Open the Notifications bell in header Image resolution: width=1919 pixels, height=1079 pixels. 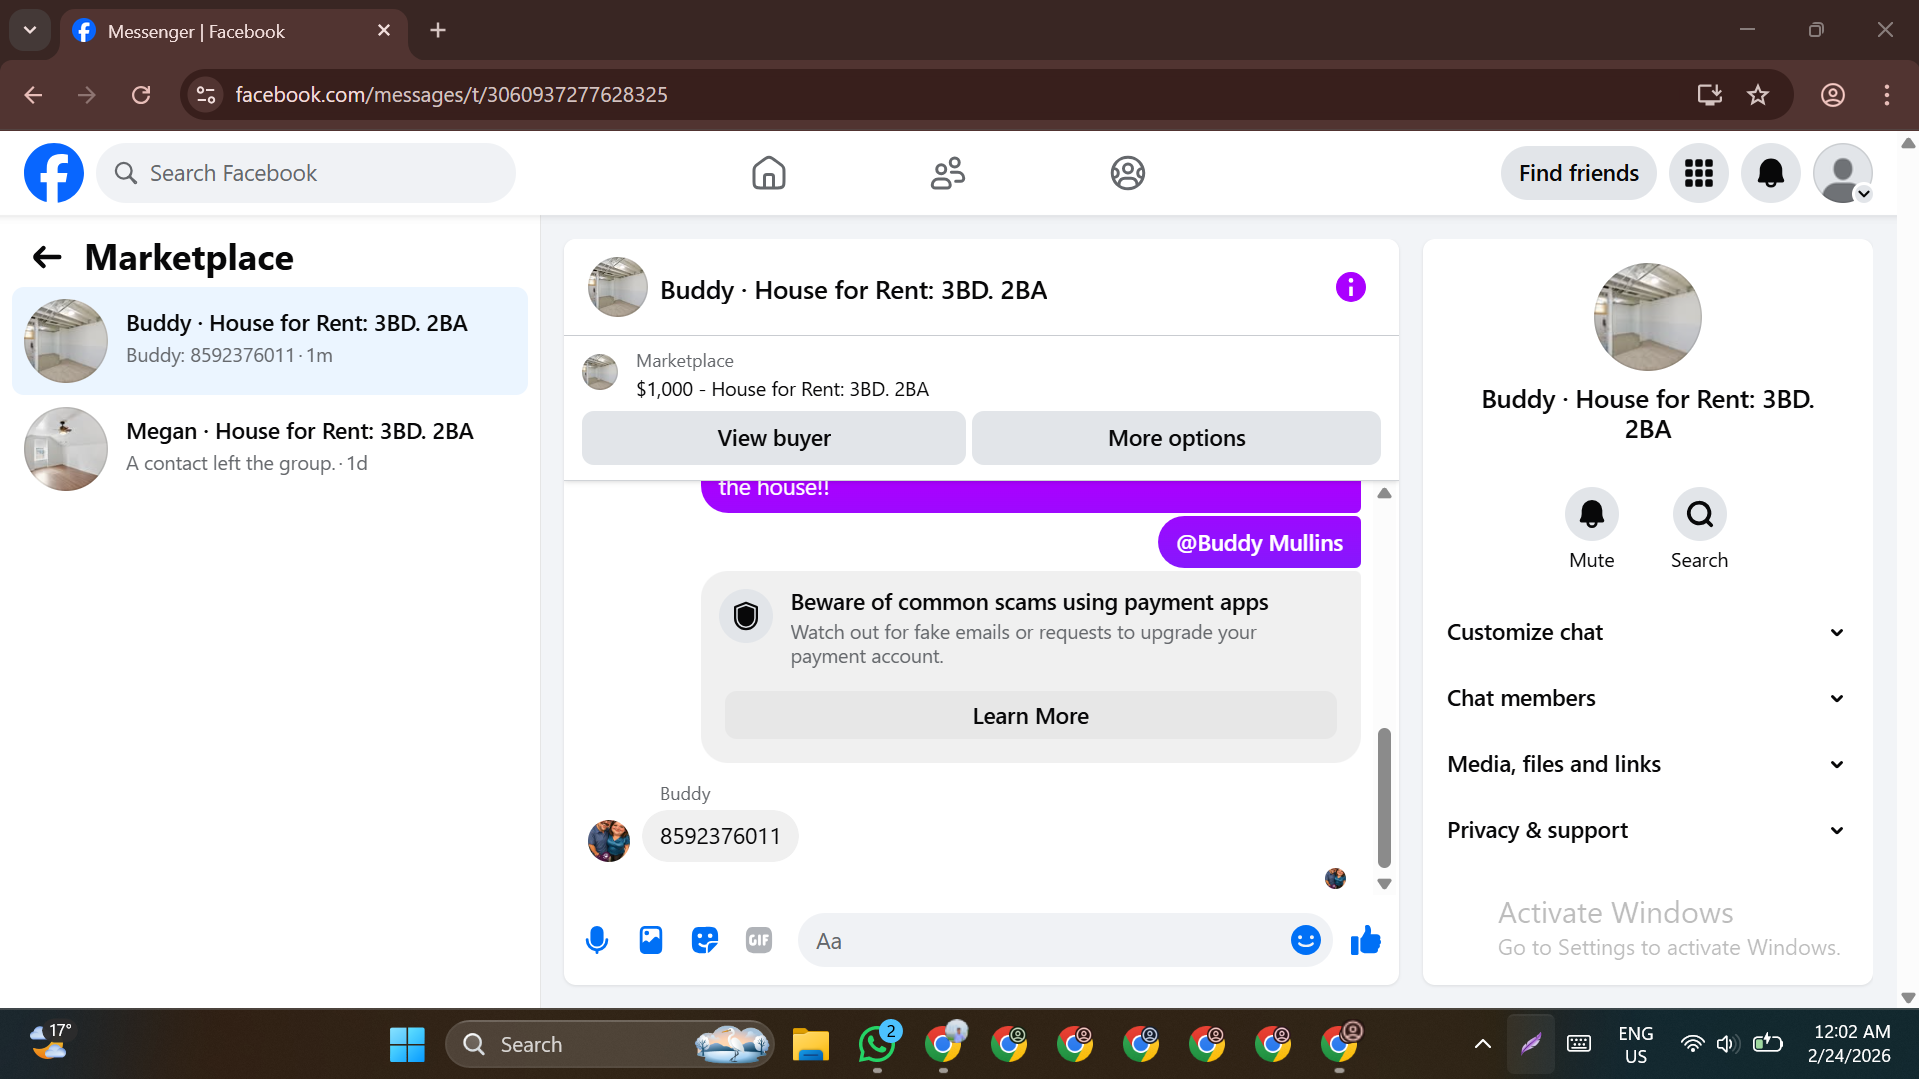click(1770, 173)
